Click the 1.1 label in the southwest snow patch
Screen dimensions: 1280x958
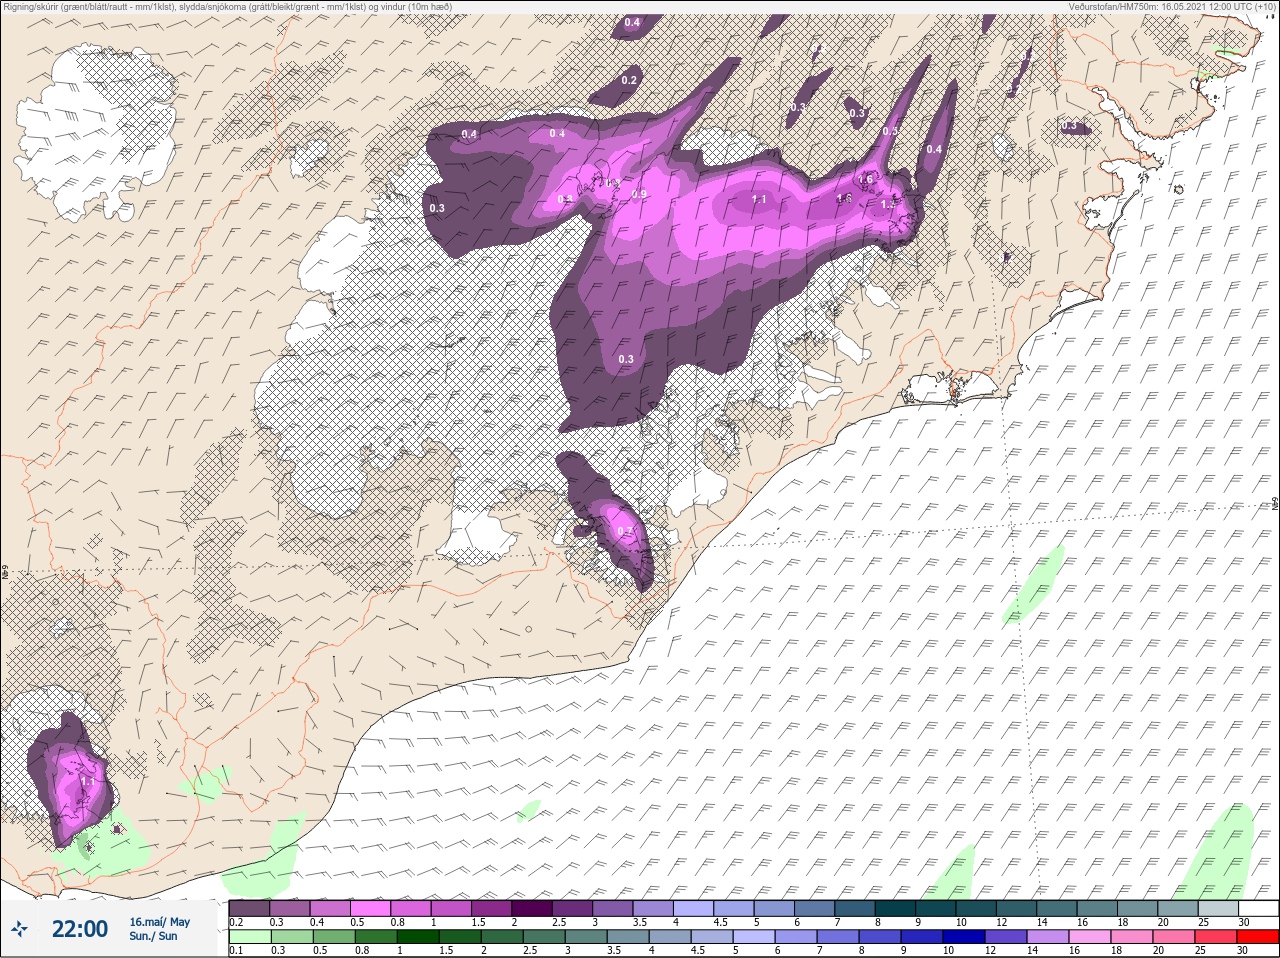click(86, 781)
